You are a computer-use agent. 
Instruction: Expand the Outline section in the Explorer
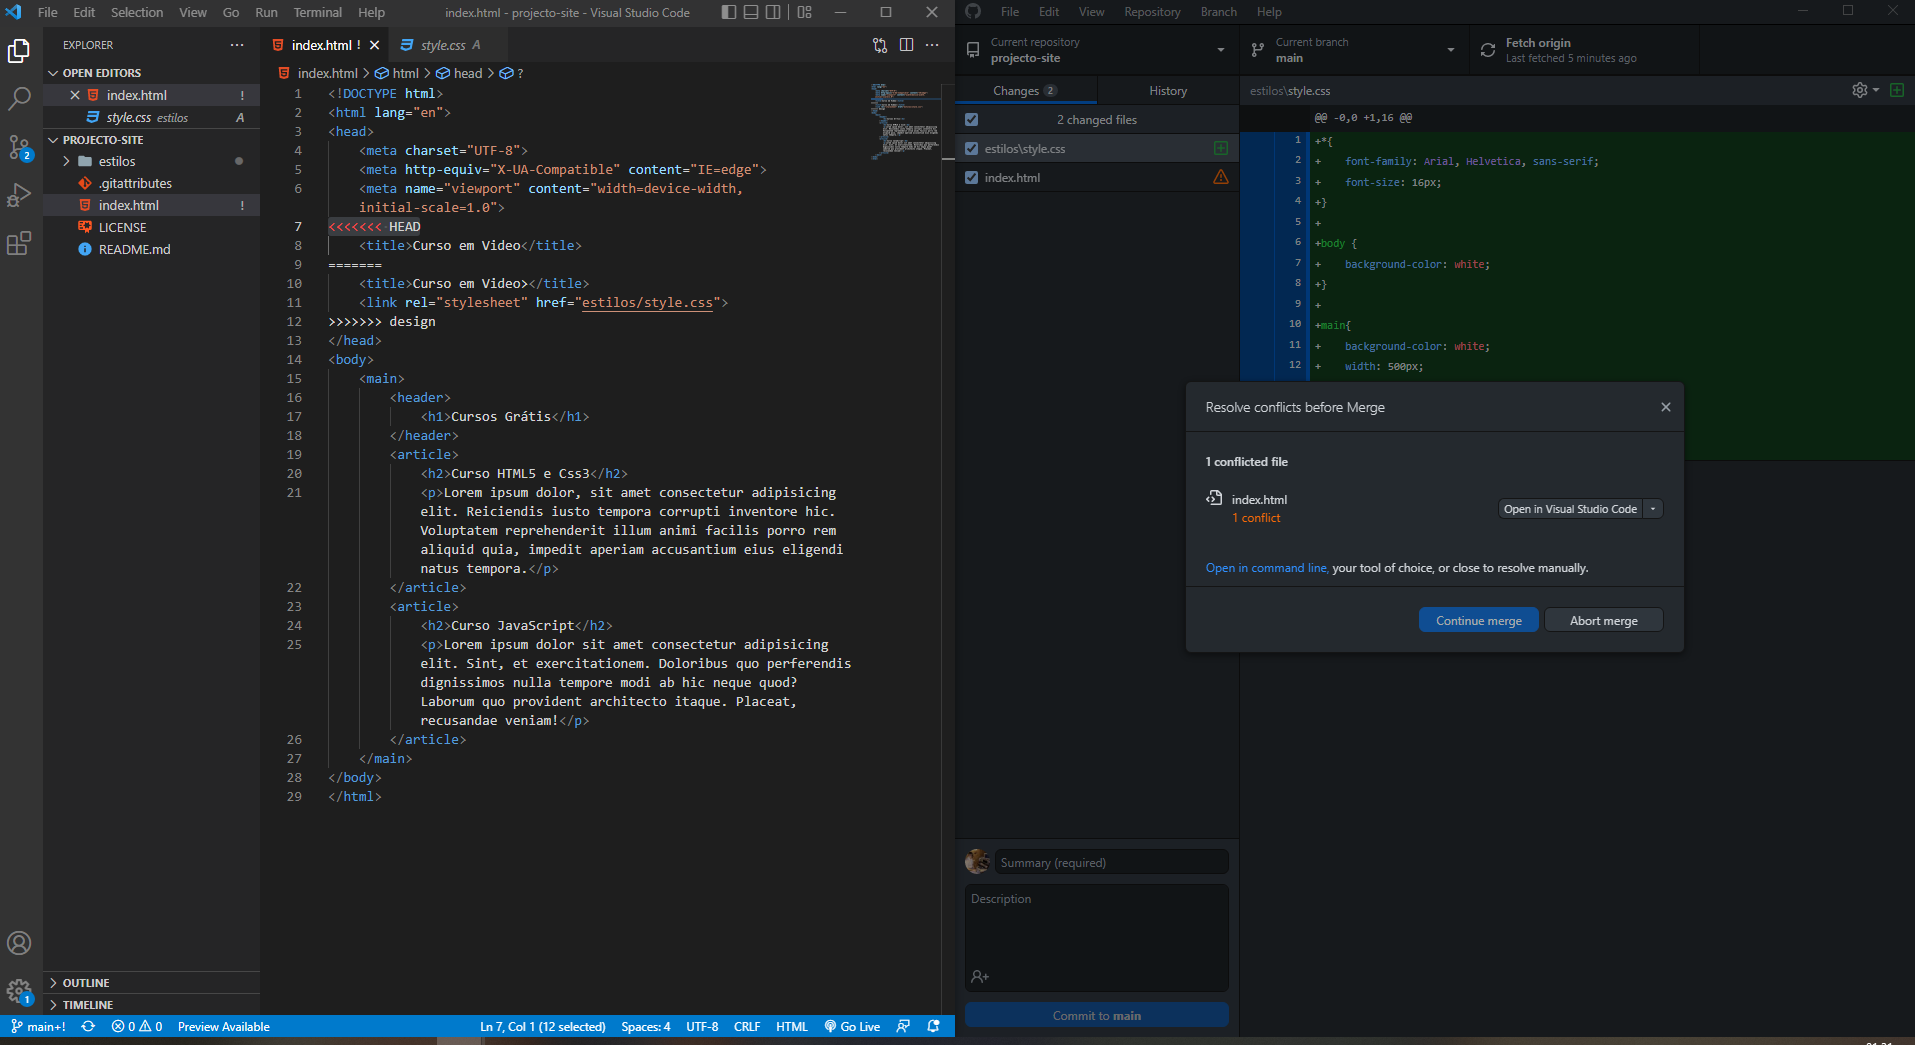tap(85, 983)
